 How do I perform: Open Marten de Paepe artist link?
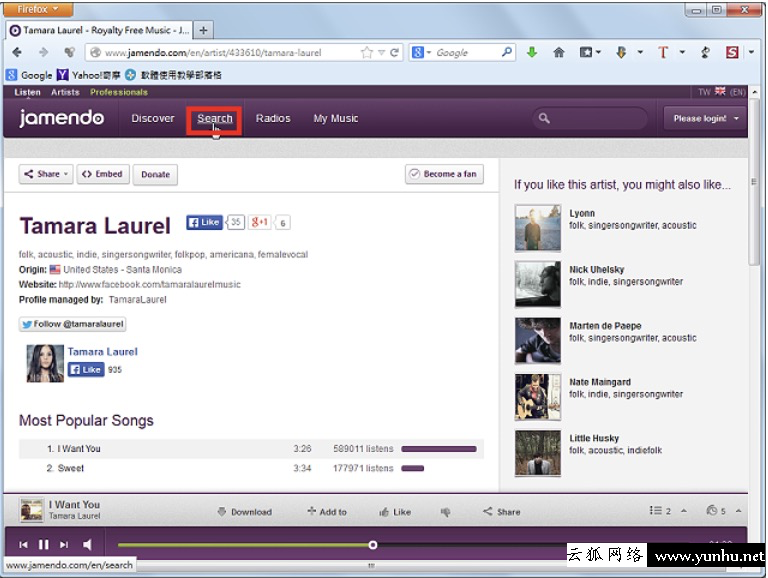tap(605, 326)
